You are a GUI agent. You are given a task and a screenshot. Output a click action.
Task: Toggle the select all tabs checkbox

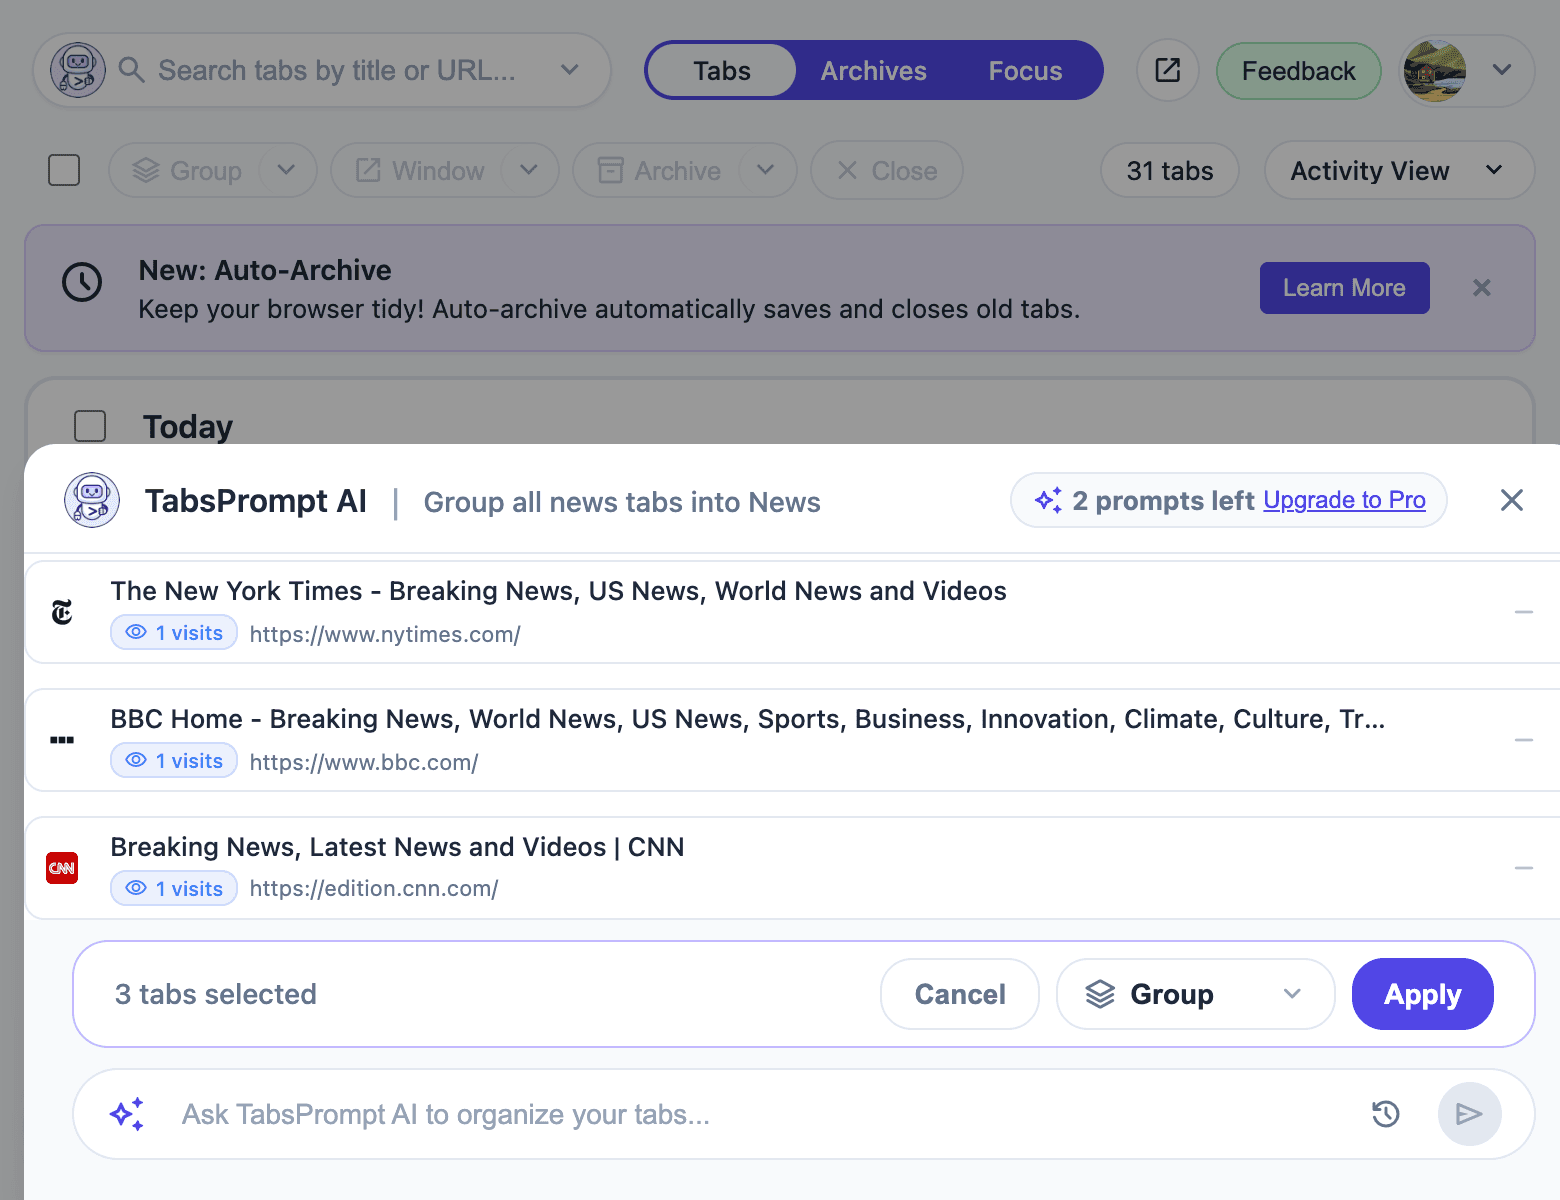point(64,170)
